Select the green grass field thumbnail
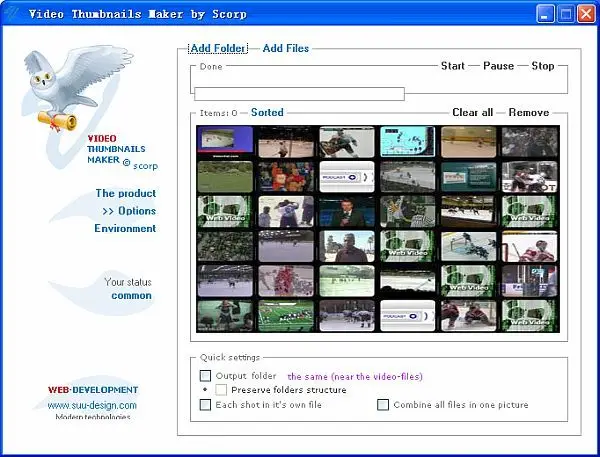Viewport: 600px width, 457px height. 225,176
